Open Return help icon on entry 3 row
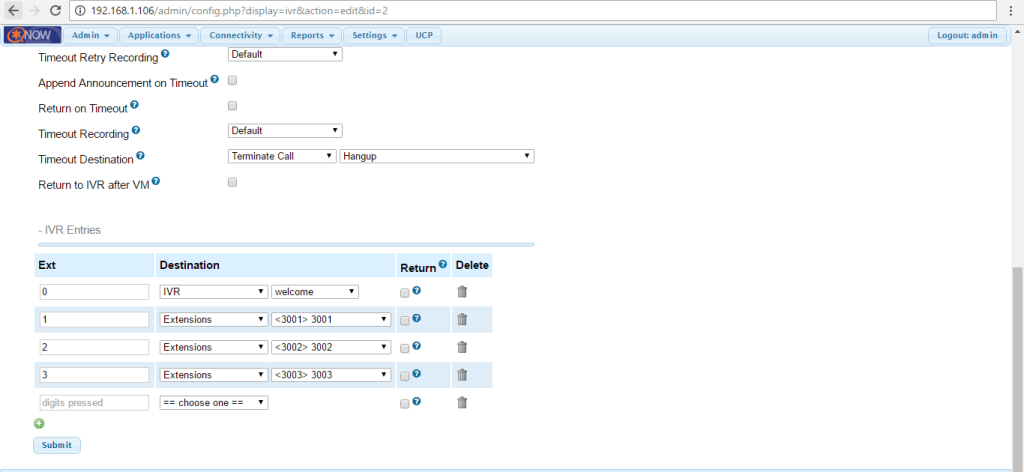The height and width of the screenshot is (472, 1024). coord(417,374)
